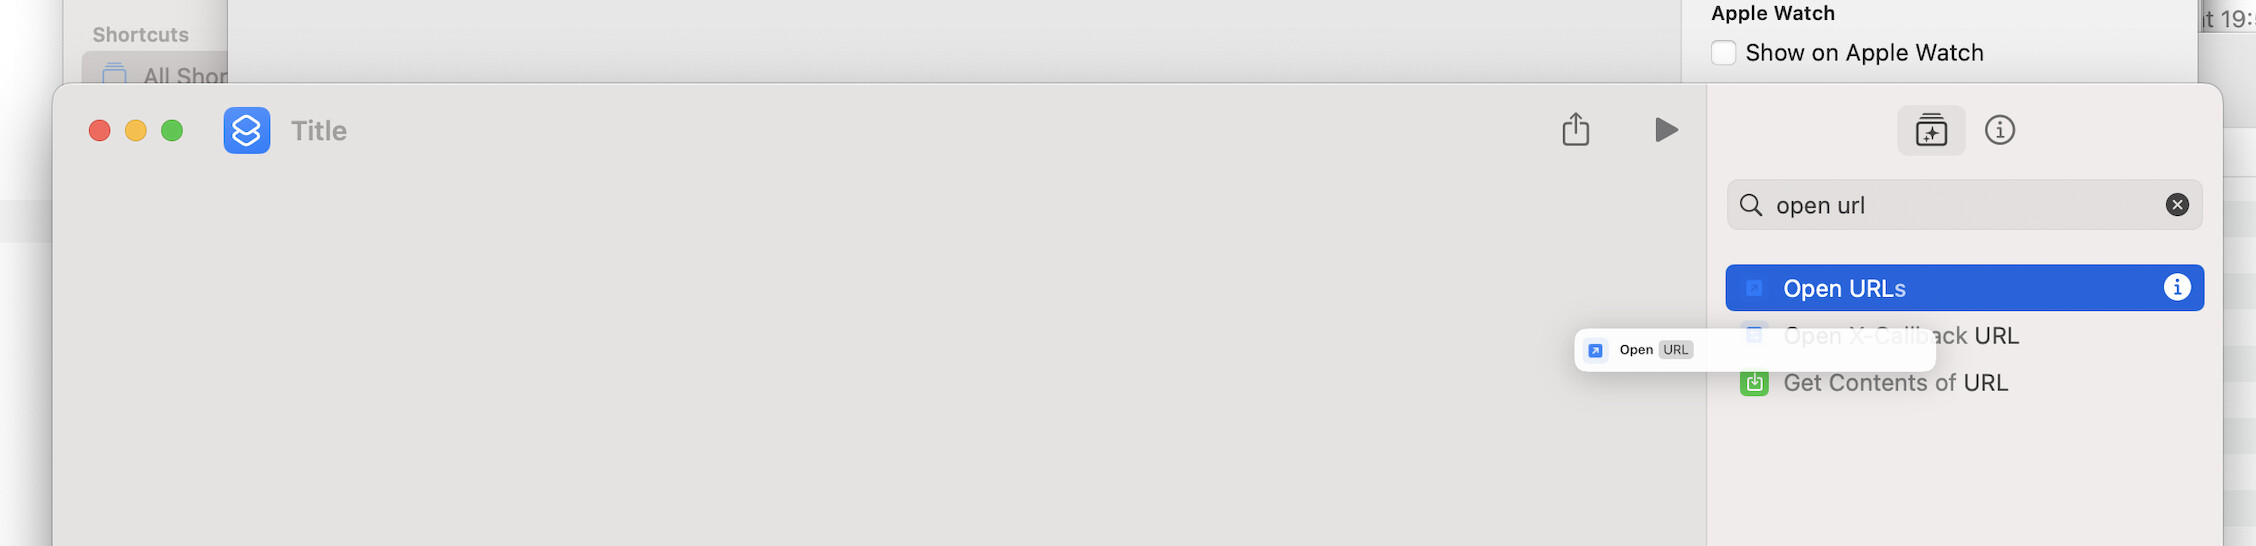Click the blue Shortcuts icon beside Title
The width and height of the screenshot is (2256, 546).
click(247, 130)
